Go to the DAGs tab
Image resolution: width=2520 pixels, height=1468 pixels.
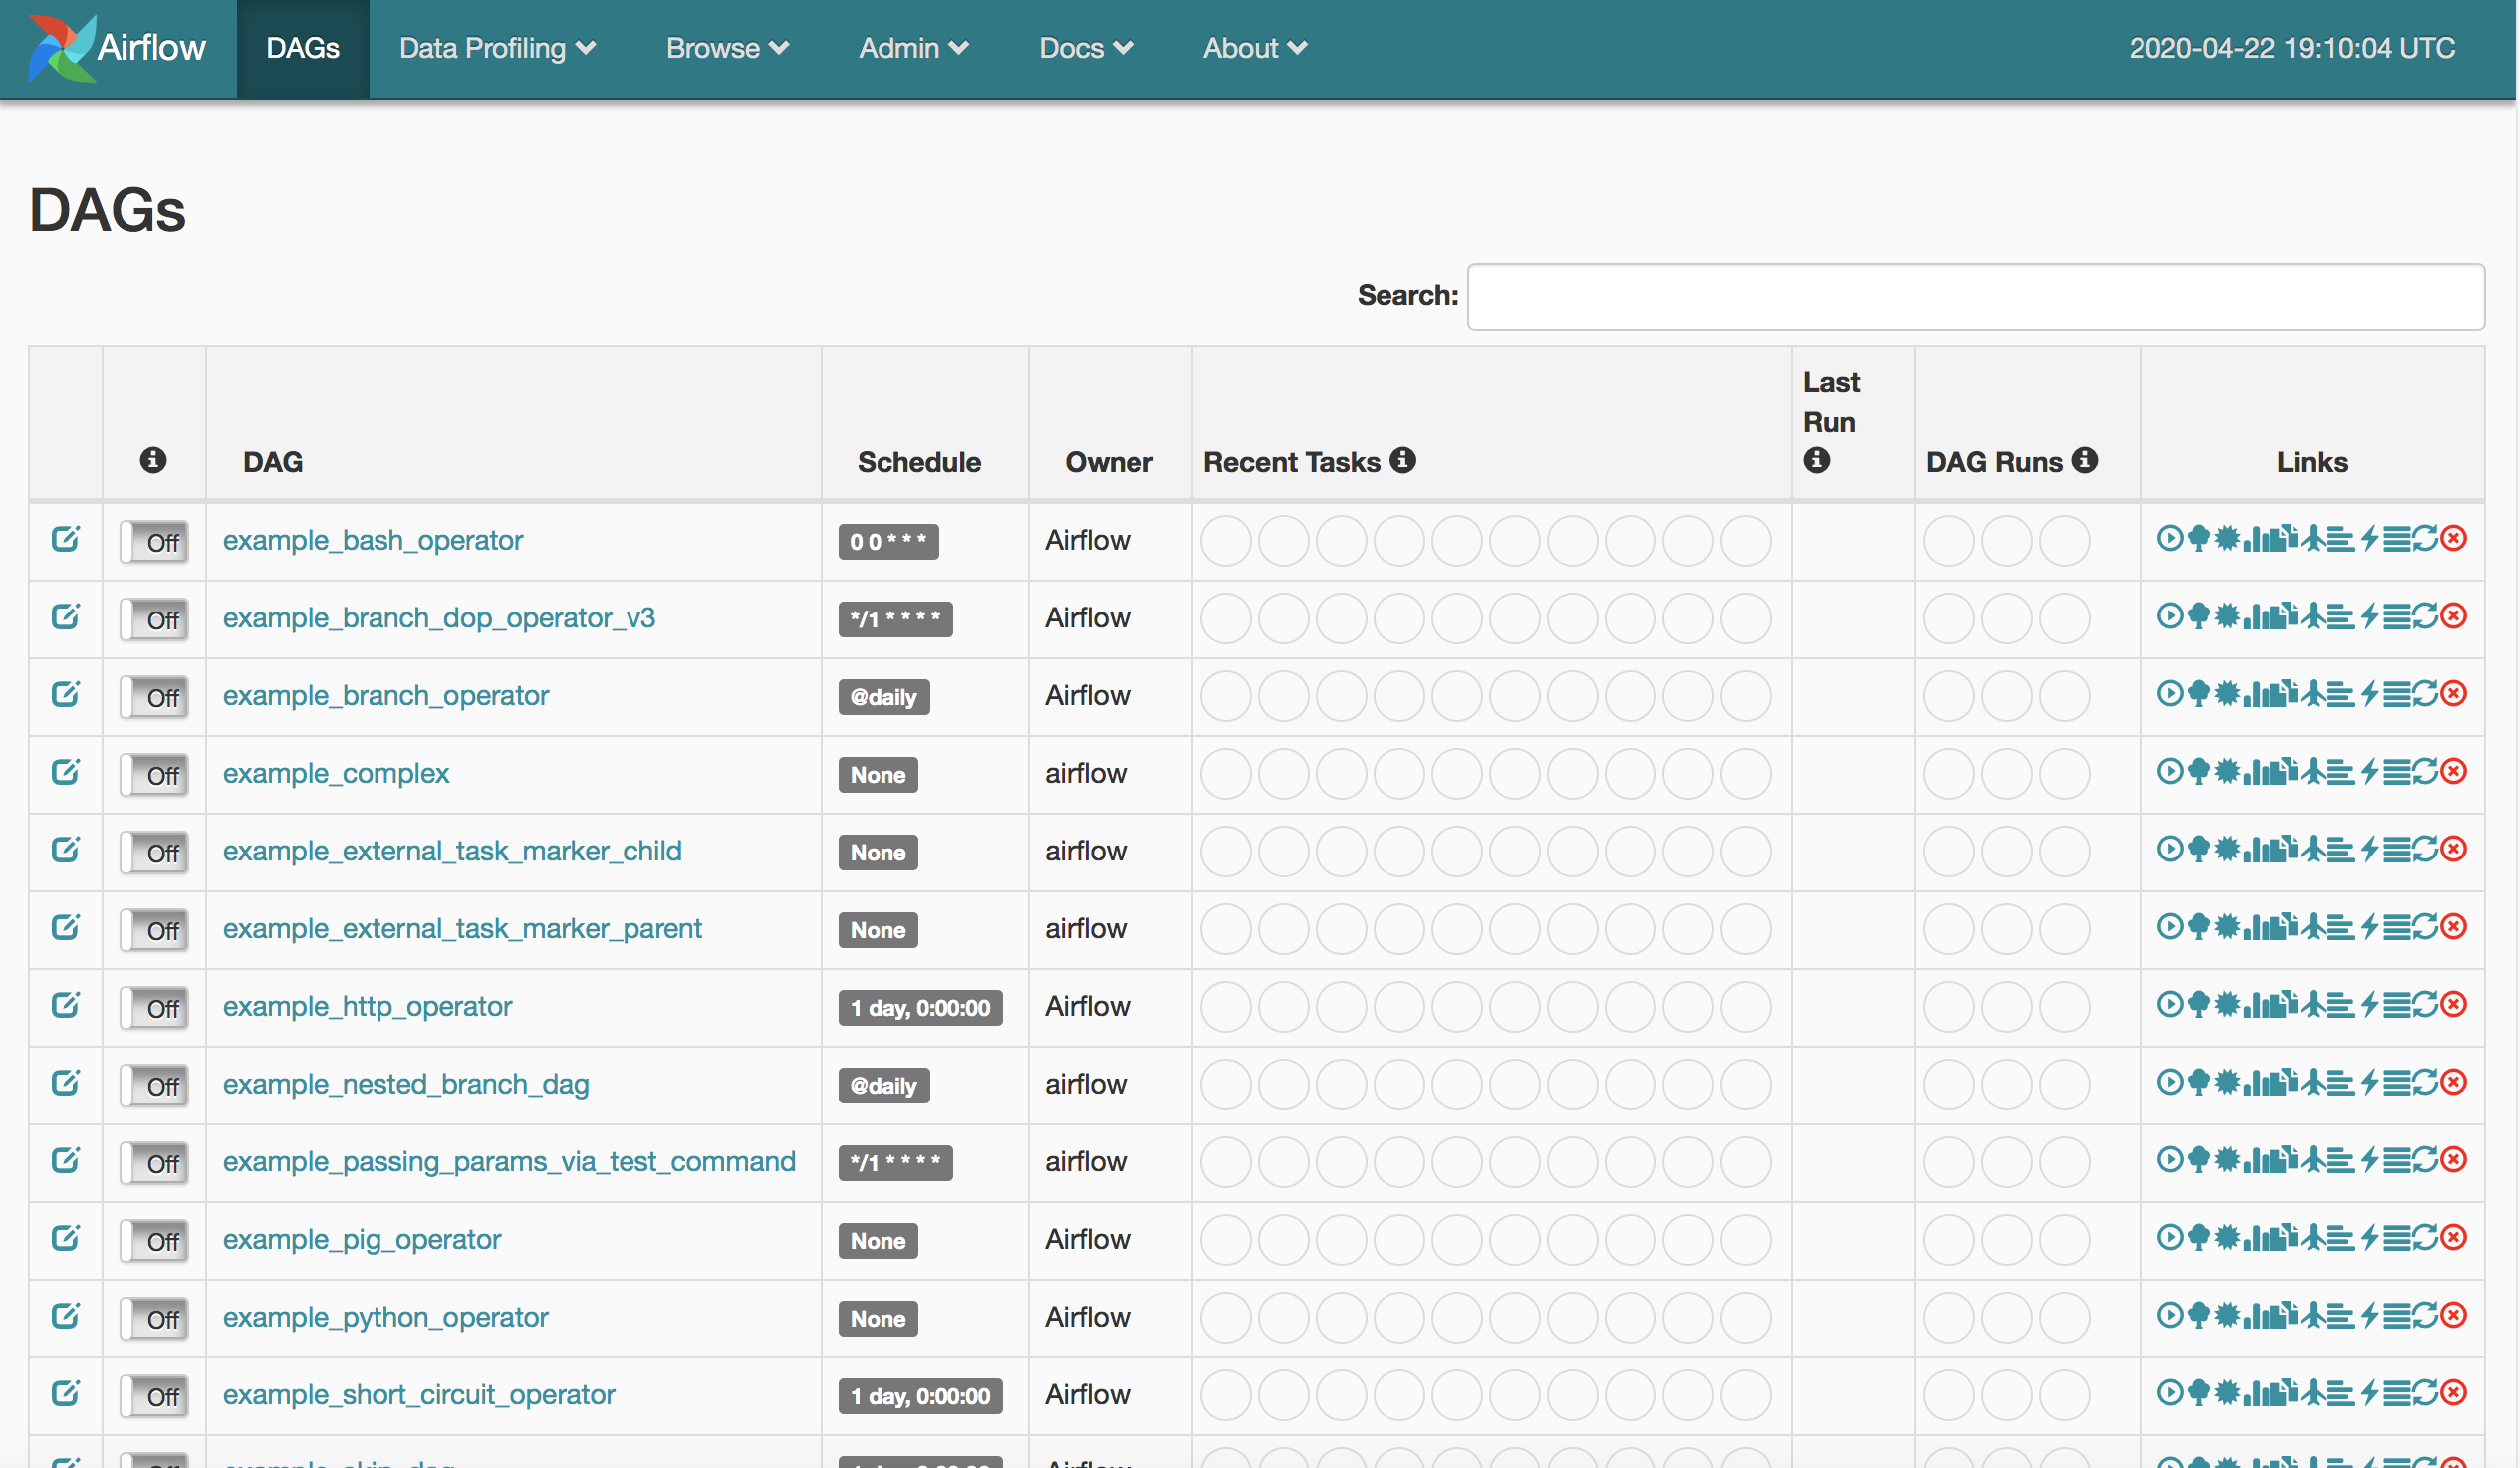pyautogui.click(x=303, y=48)
